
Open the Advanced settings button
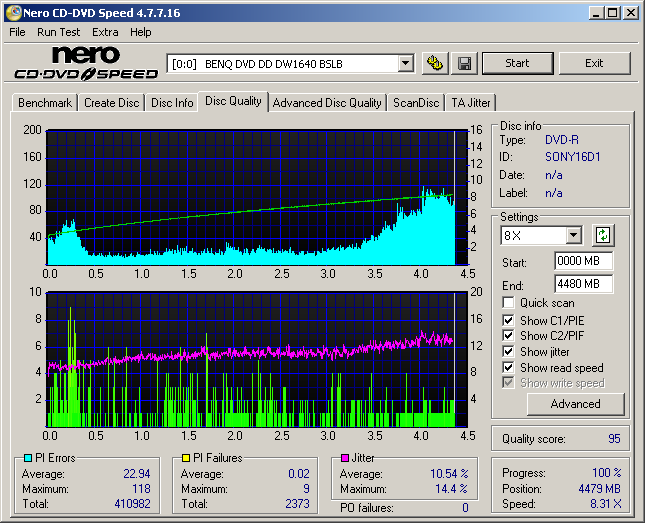575,404
